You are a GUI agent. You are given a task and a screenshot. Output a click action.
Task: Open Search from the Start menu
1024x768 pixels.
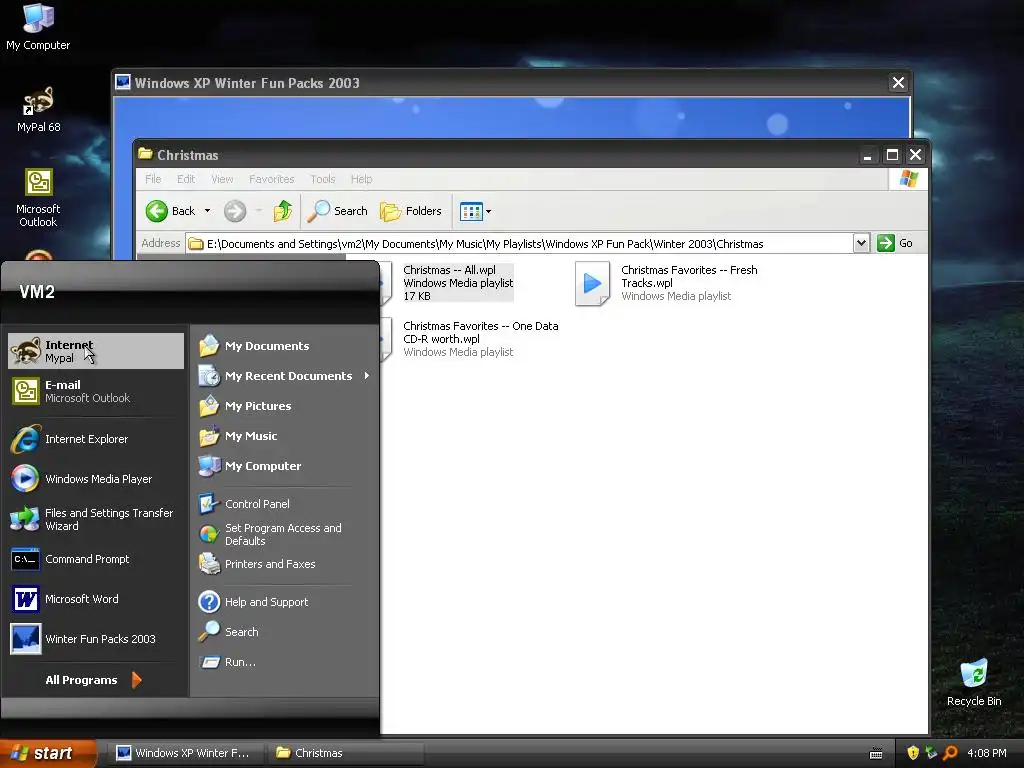click(285, 632)
